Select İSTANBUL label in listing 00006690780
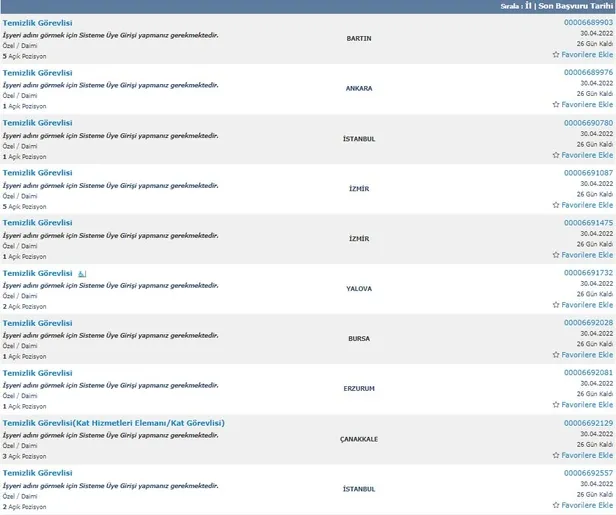 [x=359, y=139]
